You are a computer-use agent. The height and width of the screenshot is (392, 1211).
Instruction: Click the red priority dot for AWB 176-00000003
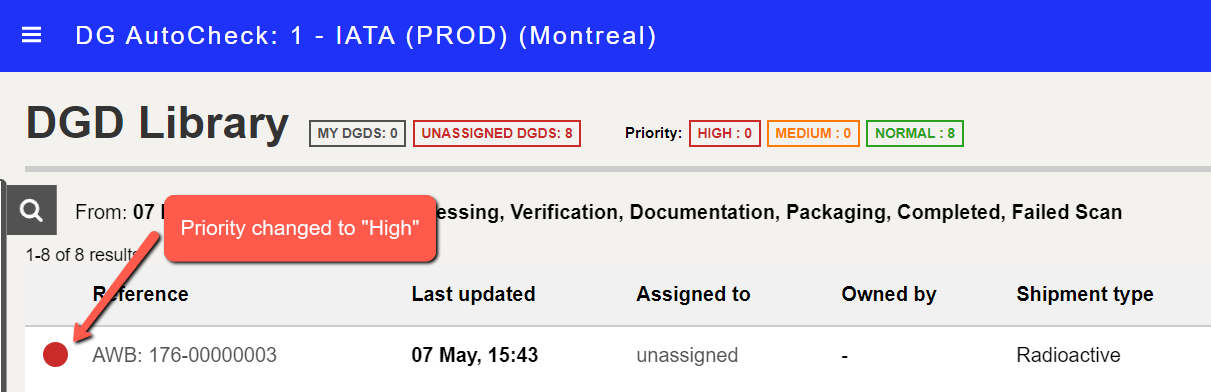56,354
